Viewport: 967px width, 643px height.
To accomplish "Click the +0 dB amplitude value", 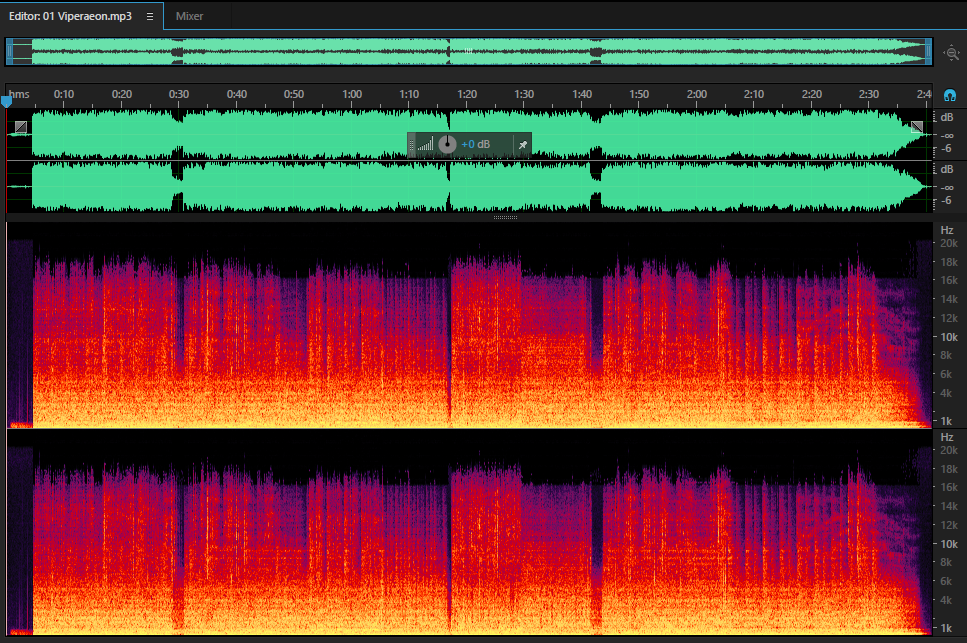I will (475, 144).
